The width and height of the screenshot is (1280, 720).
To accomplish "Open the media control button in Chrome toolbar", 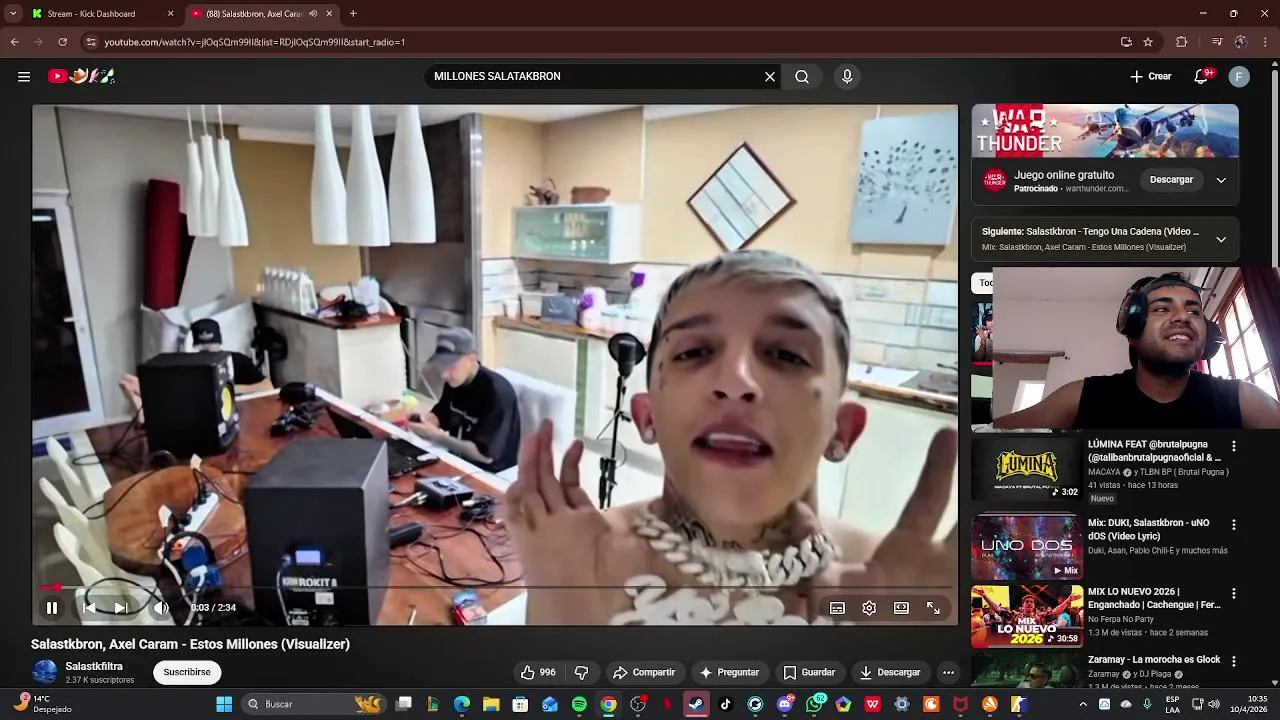I will click(x=1216, y=42).
